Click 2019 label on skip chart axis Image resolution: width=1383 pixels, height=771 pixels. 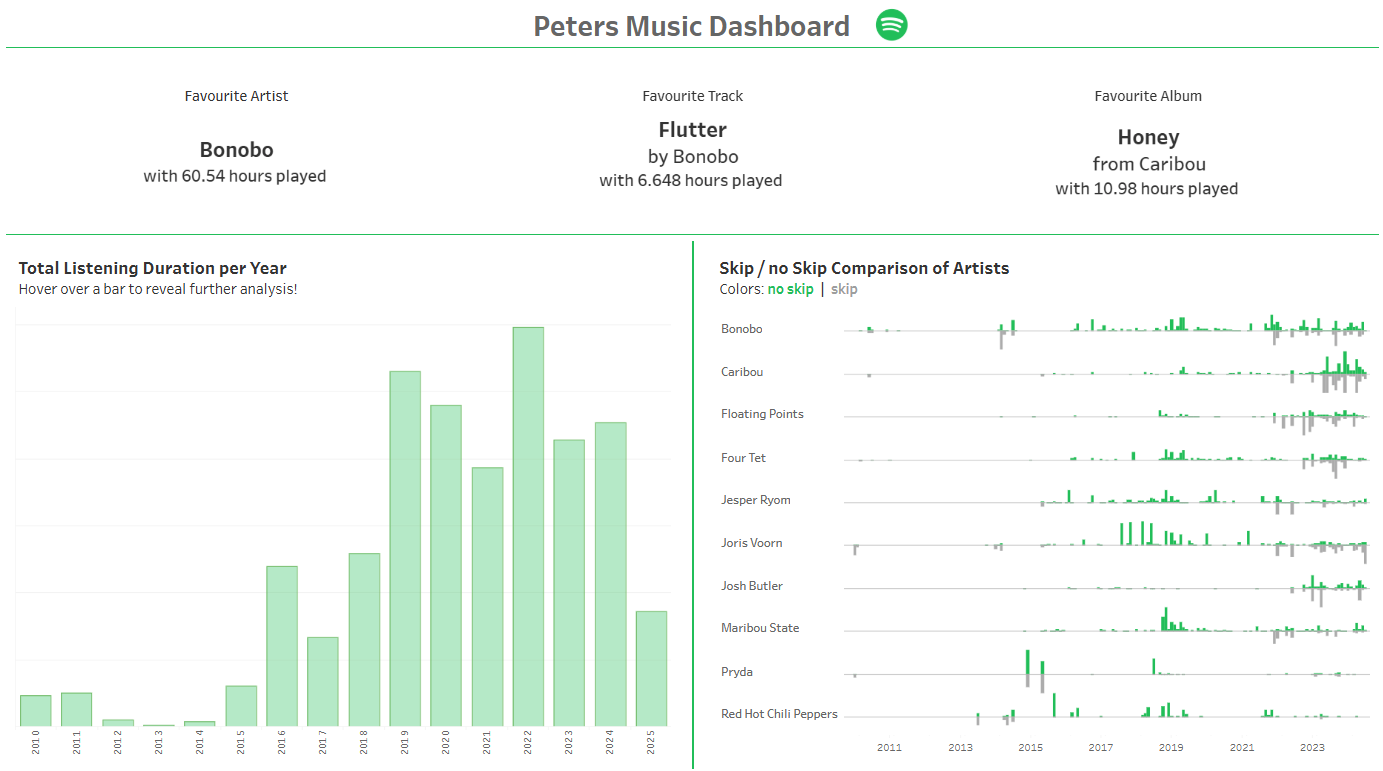[1171, 747]
